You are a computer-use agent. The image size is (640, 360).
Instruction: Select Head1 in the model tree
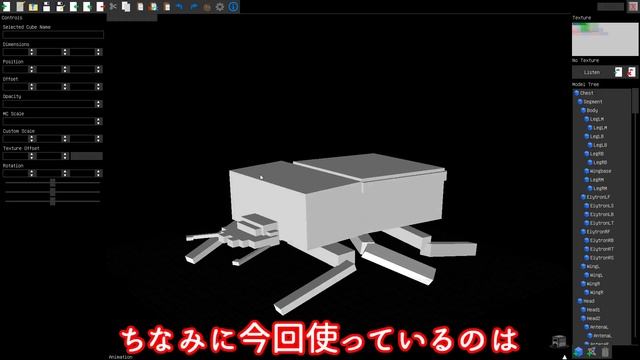pos(593,310)
